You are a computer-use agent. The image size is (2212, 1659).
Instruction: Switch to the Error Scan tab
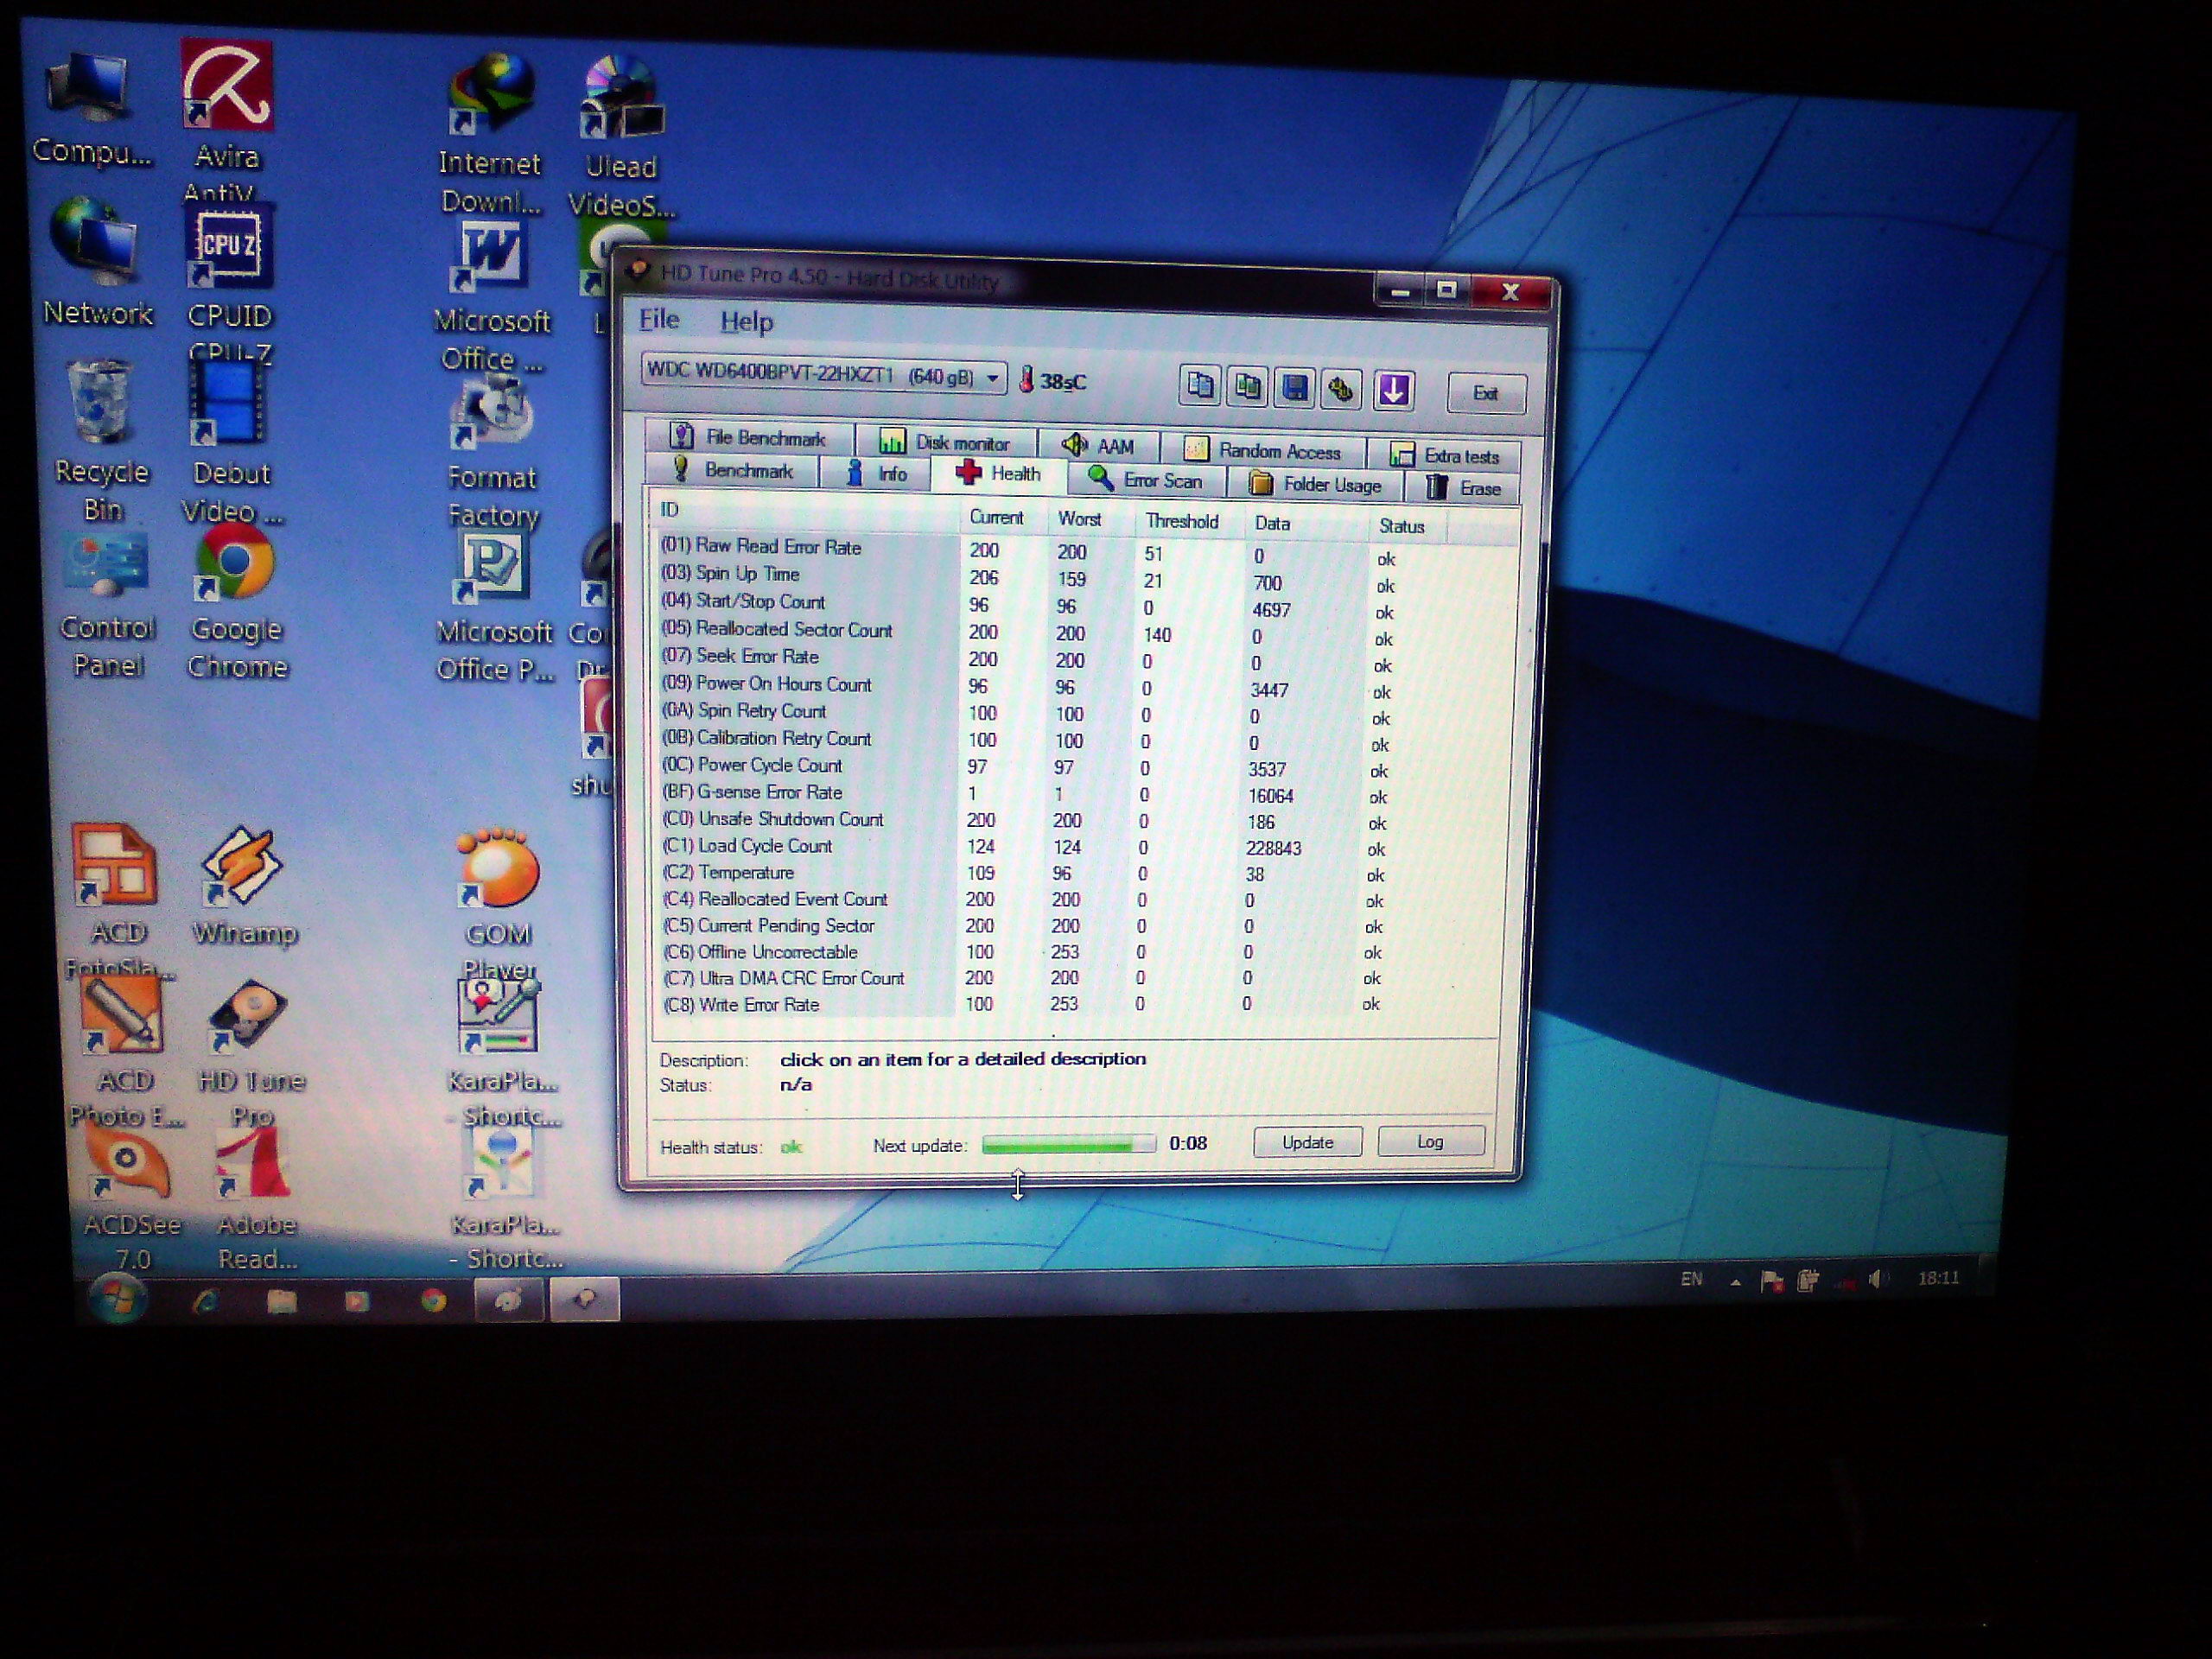(x=1146, y=481)
